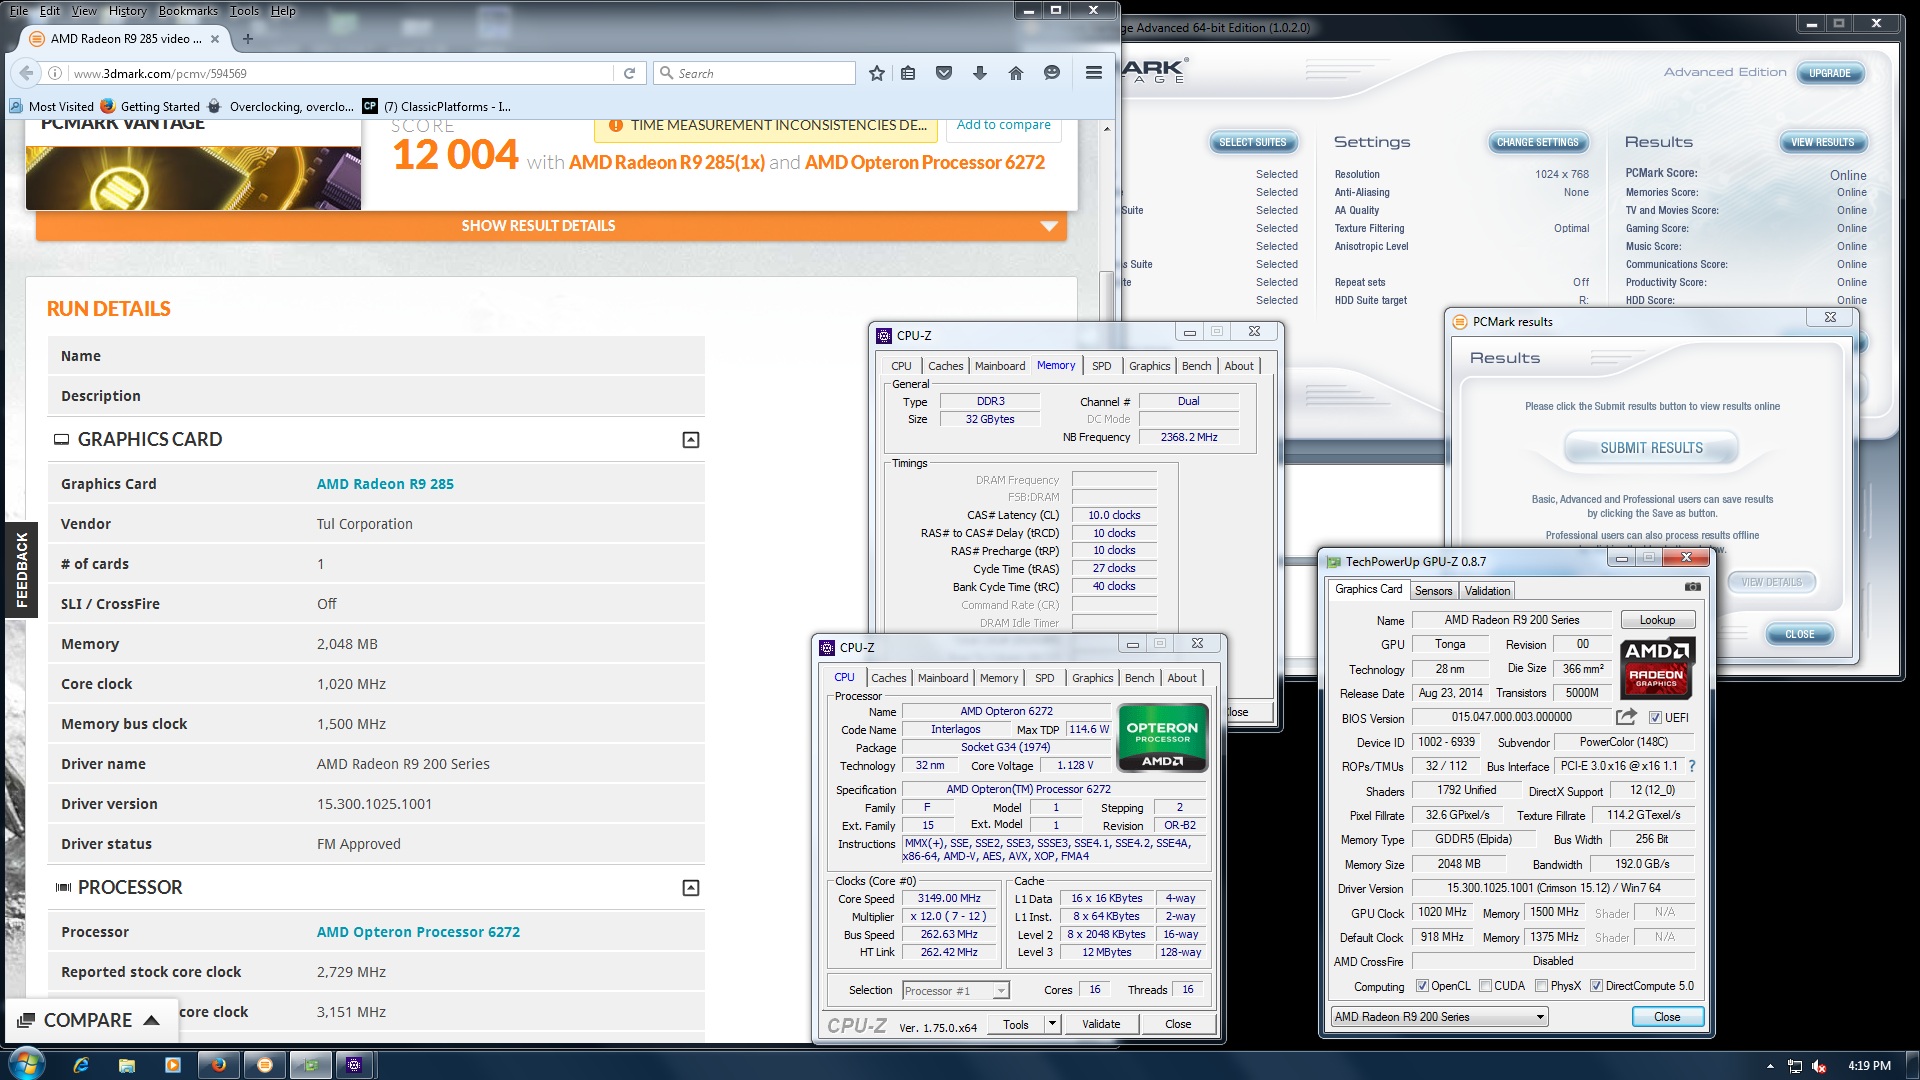Switch to CPU-Z in the taskbar
Viewport: 1920px width, 1080px height.
(354, 1065)
